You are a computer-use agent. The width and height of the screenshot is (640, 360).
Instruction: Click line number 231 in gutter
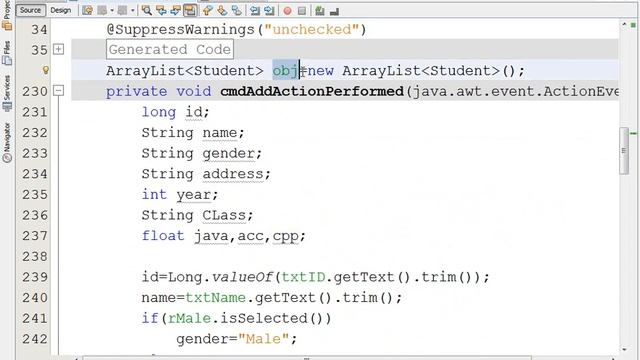point(35,112)
